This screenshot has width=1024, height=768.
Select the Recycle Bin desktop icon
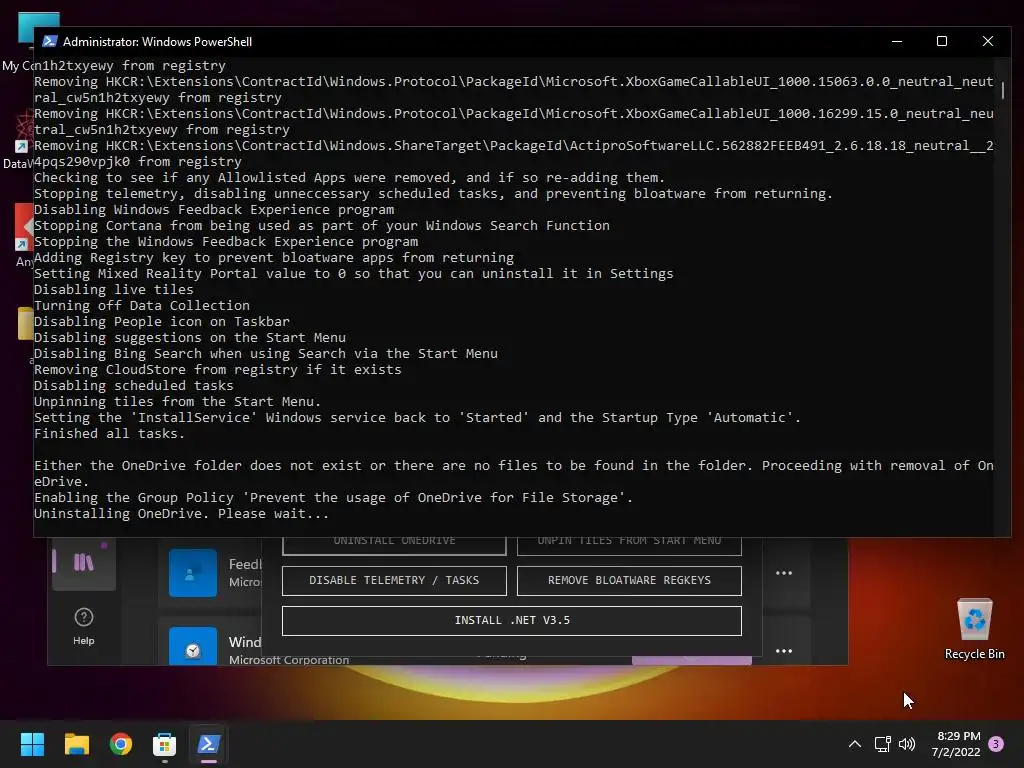(x=974, y=629)
